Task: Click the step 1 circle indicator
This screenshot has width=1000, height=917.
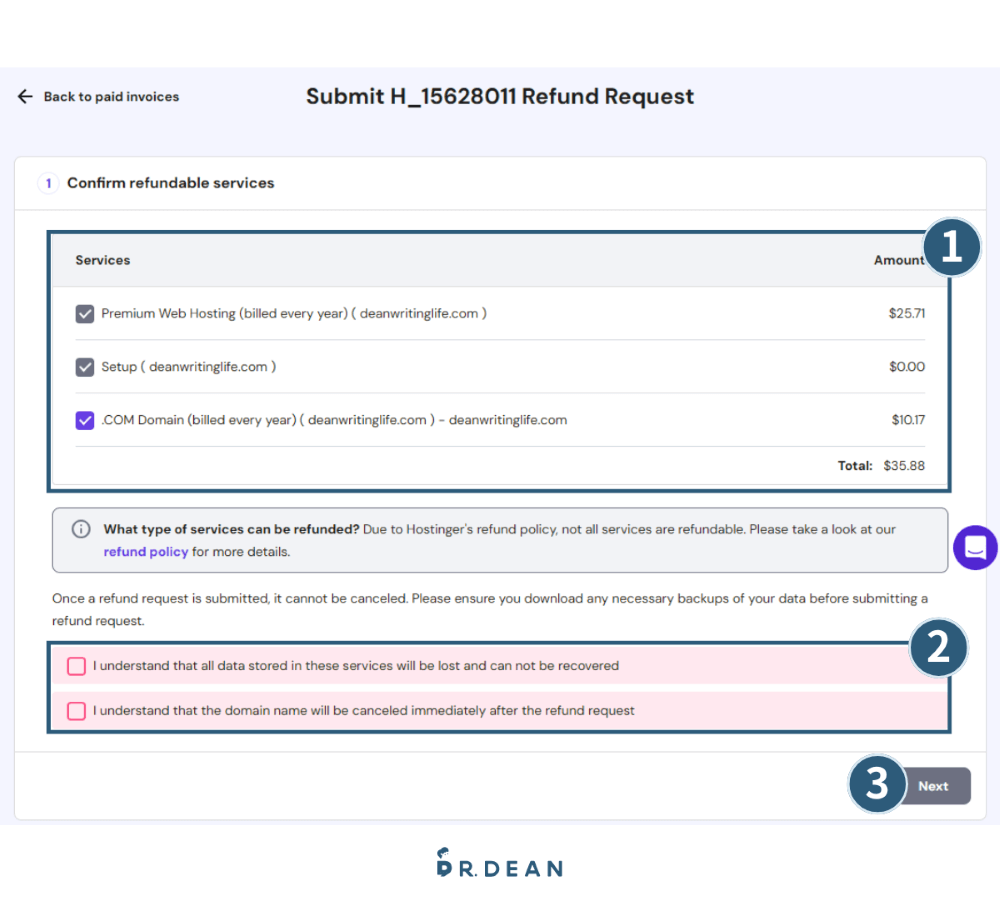Action: point(48,183)
